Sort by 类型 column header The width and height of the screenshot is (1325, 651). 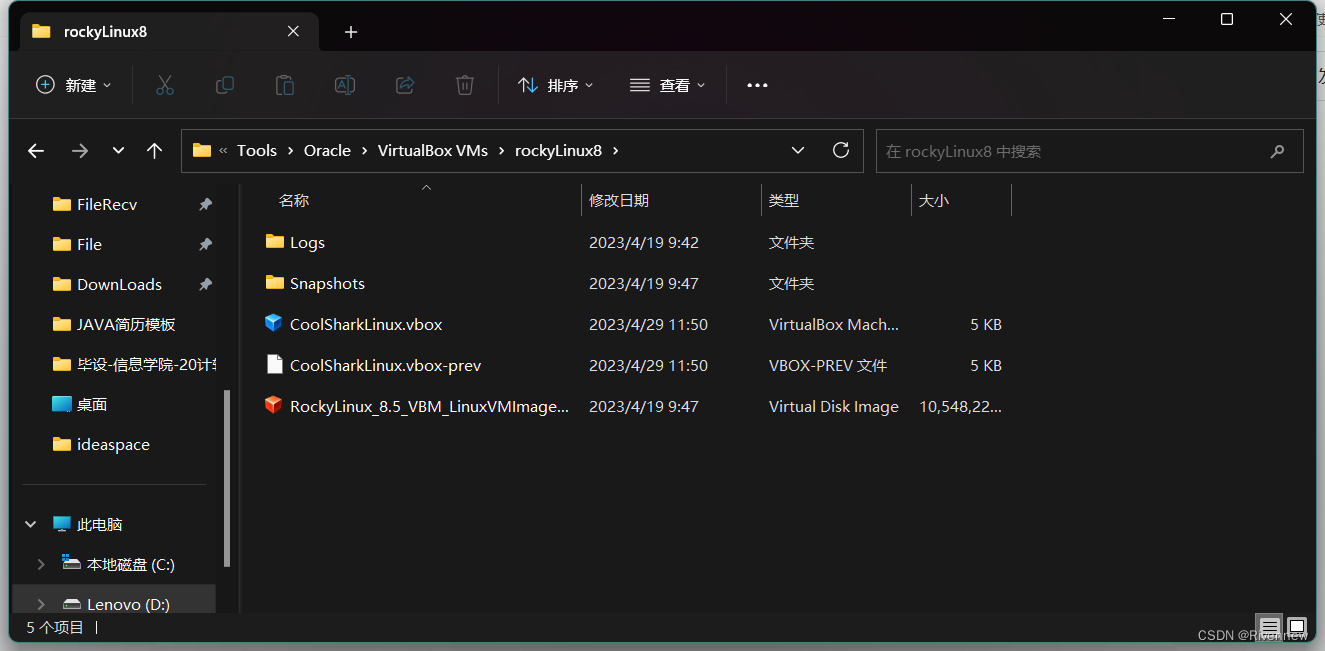pos(784,200)
